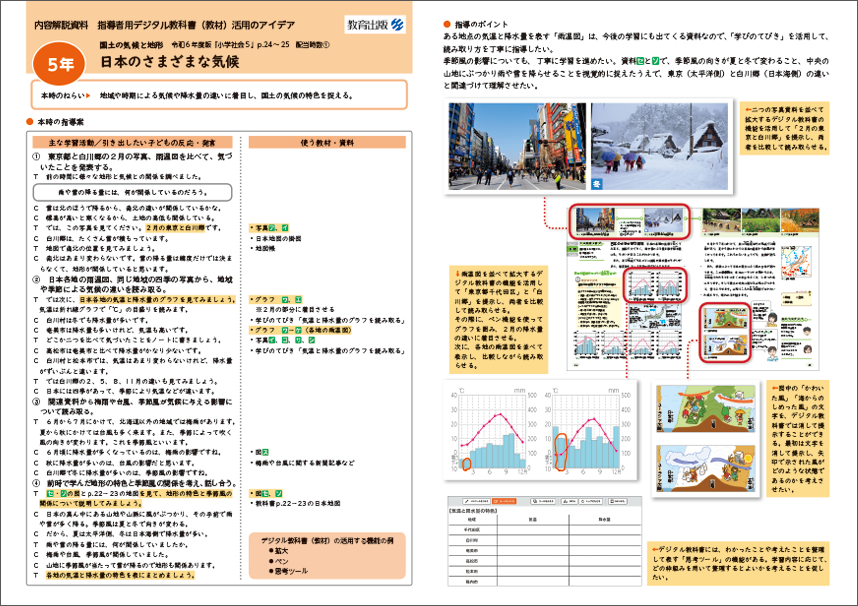Image resolution: width=858 pixels, height=606 pixels.
Task: Click the yellow note about 思考ツール function
Action: [x=738, y=563]
